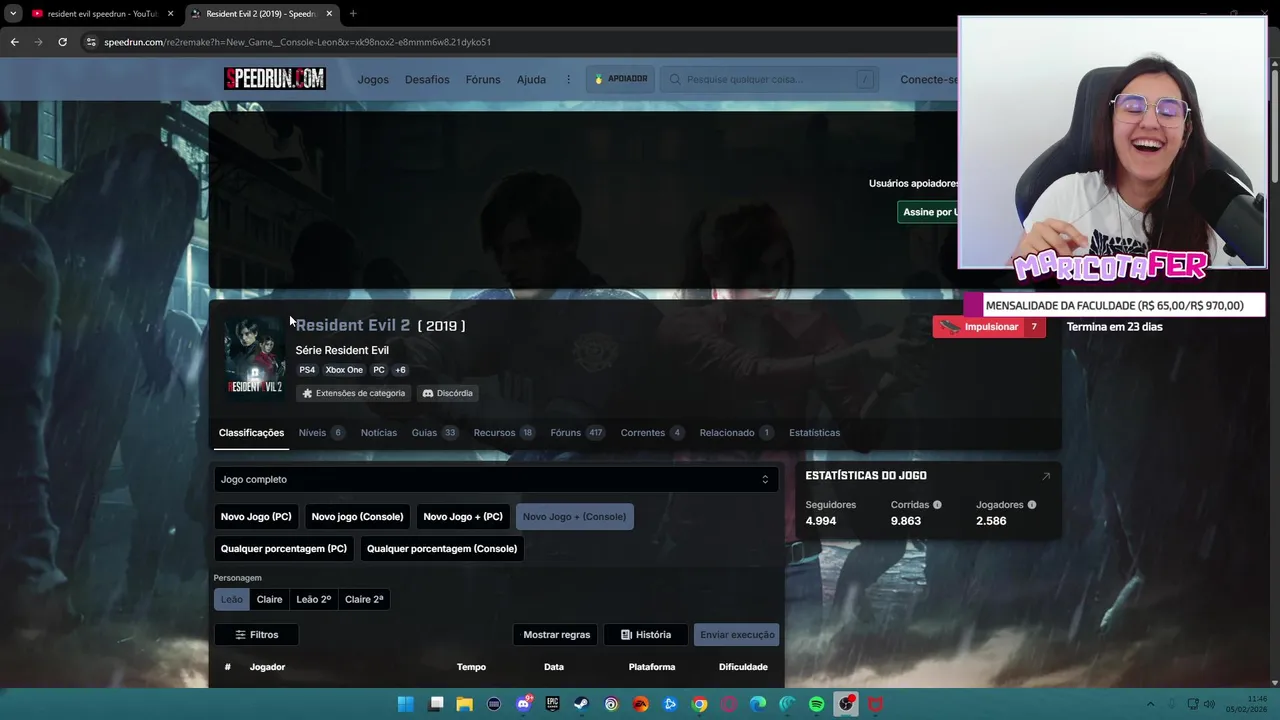Open the História button
The image size is (1280, 720).
[646, 635]
